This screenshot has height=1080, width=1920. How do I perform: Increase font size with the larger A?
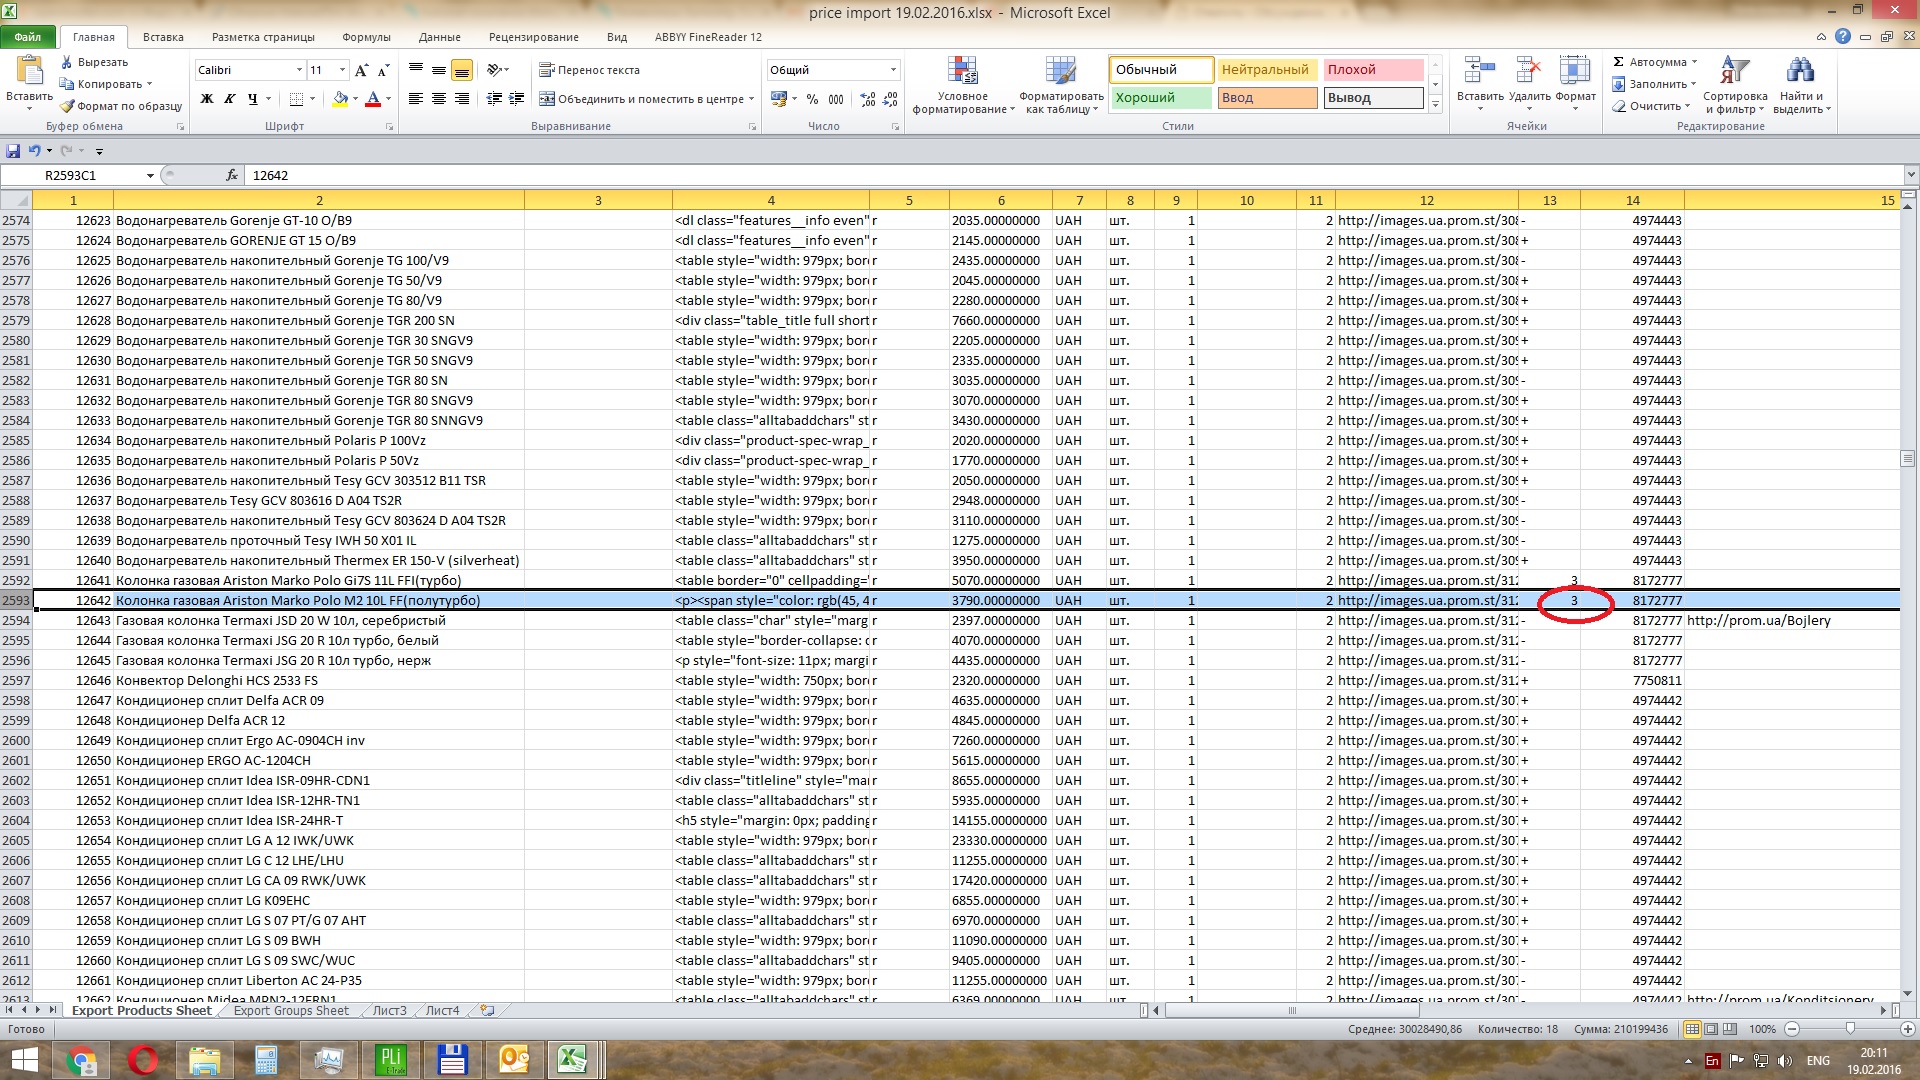tap(361, 70)
